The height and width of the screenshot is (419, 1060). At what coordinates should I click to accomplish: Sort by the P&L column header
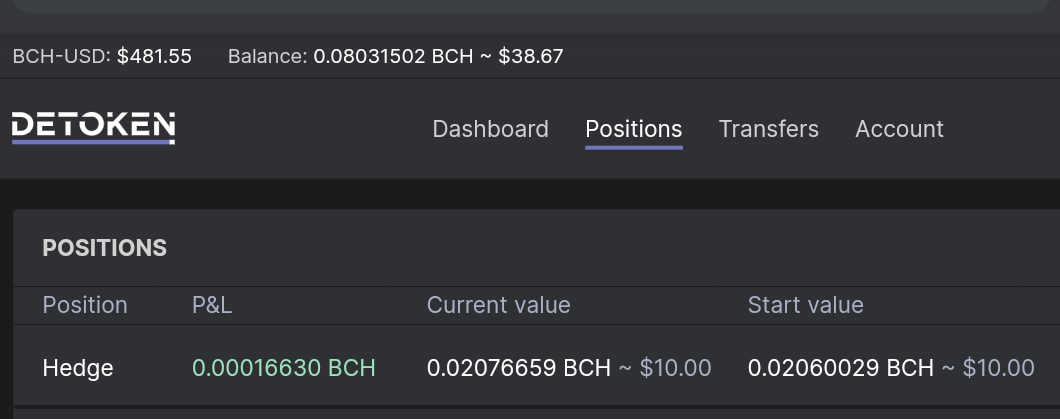(212, 305)
